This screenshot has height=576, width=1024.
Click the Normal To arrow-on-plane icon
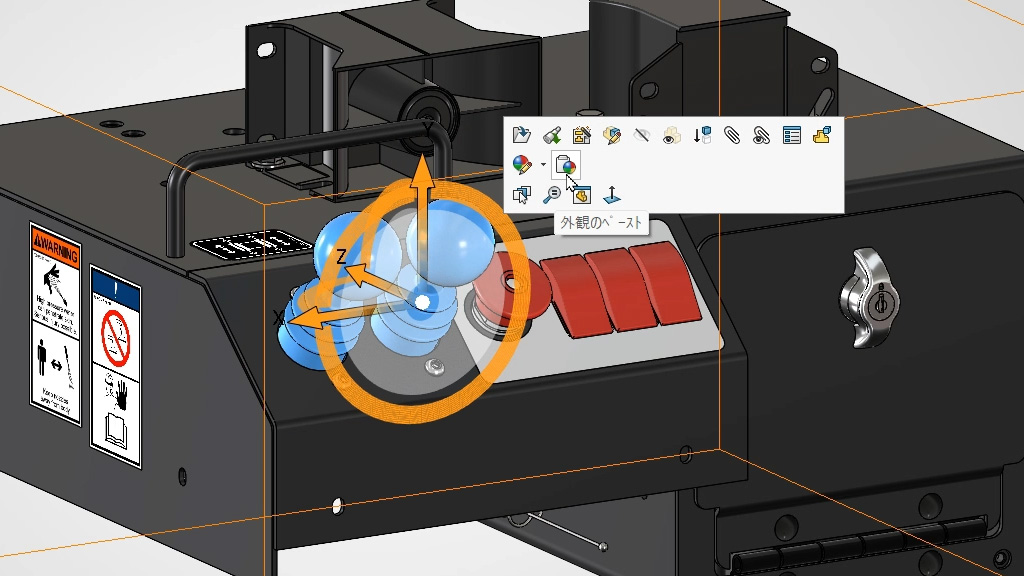point(612,195)
